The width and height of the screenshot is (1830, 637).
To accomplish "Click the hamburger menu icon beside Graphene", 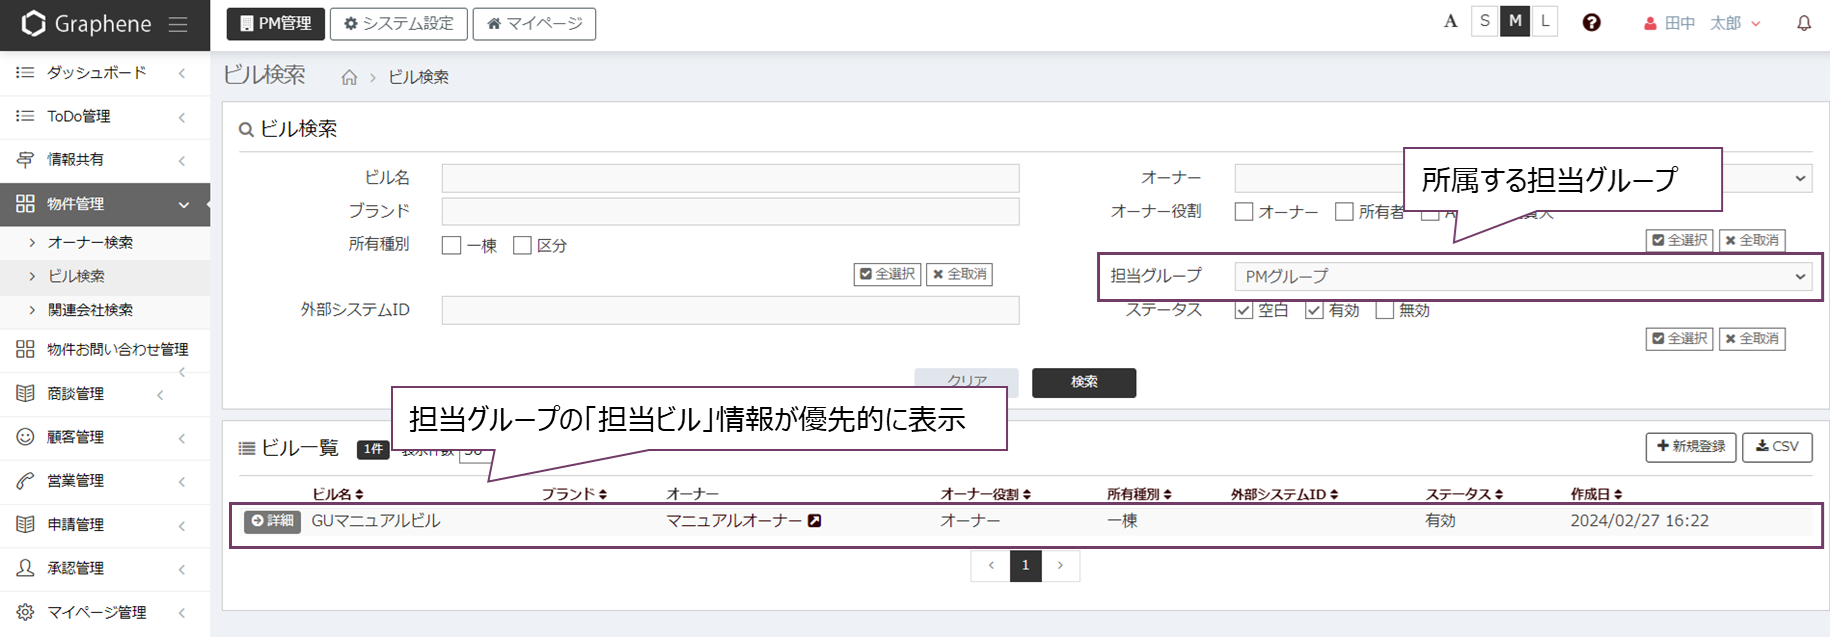I will coord(178,24).
